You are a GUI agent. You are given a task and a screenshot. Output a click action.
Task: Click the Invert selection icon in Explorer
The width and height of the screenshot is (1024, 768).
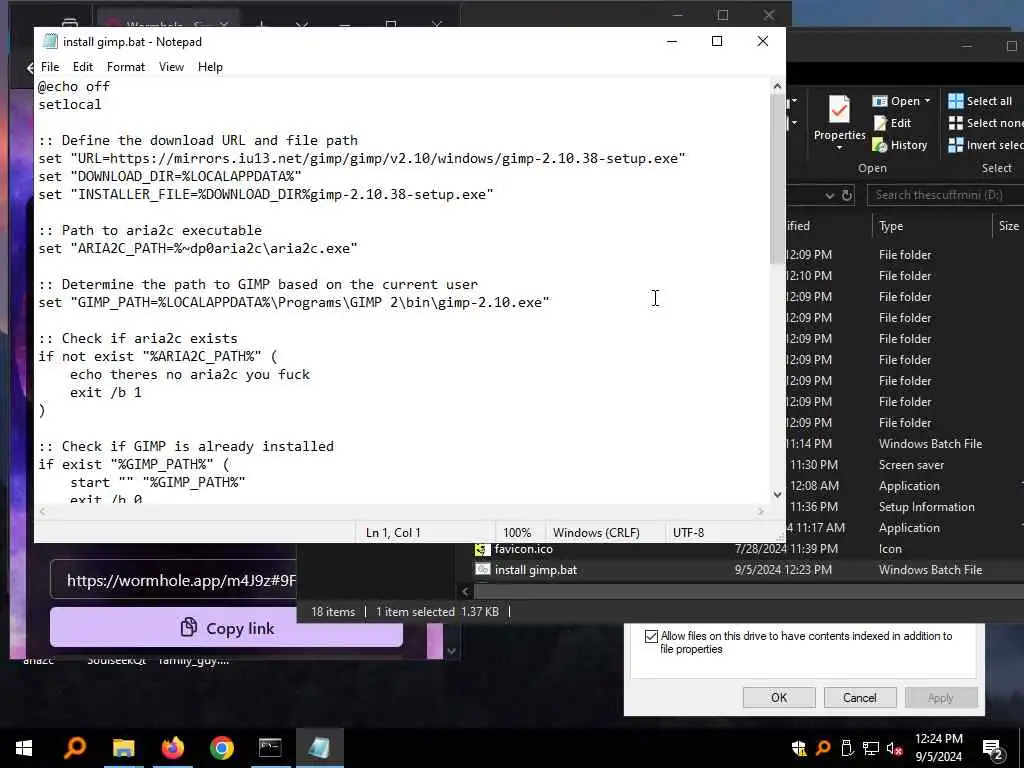pyautogui.click(x=955, y=145)
